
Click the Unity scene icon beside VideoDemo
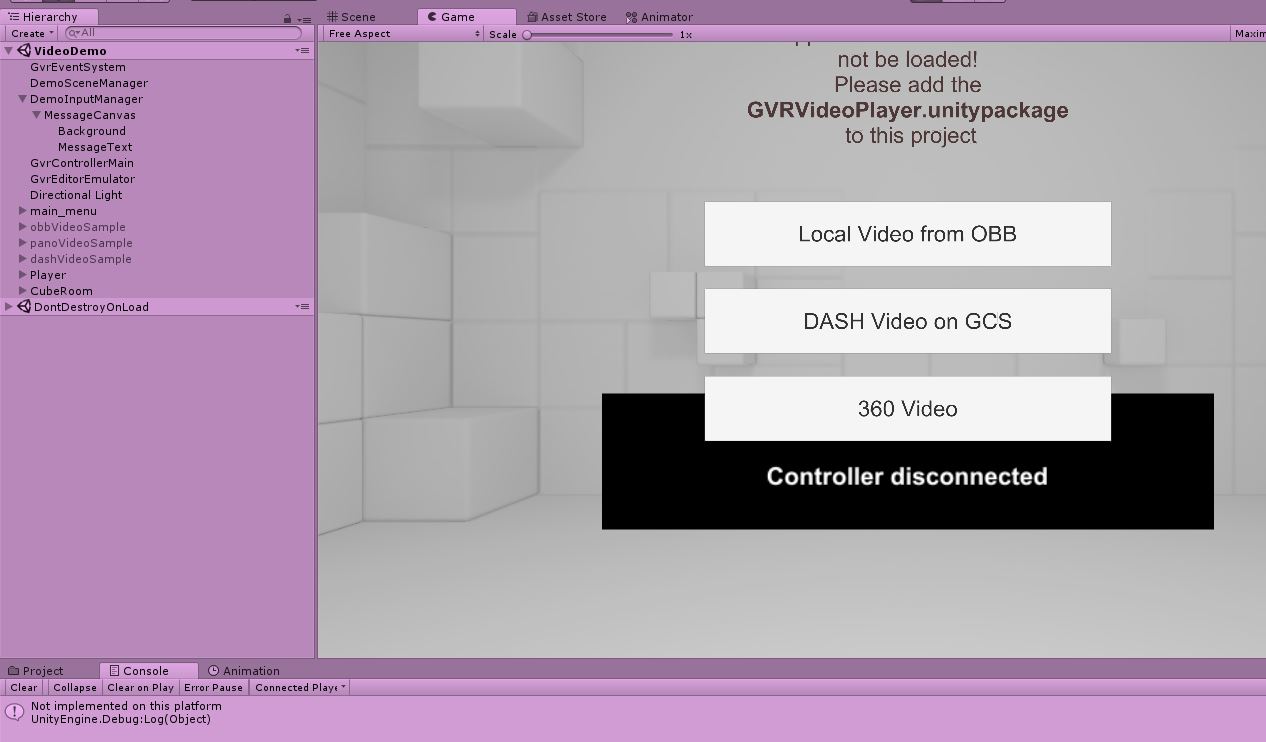[x=22, y=50]
